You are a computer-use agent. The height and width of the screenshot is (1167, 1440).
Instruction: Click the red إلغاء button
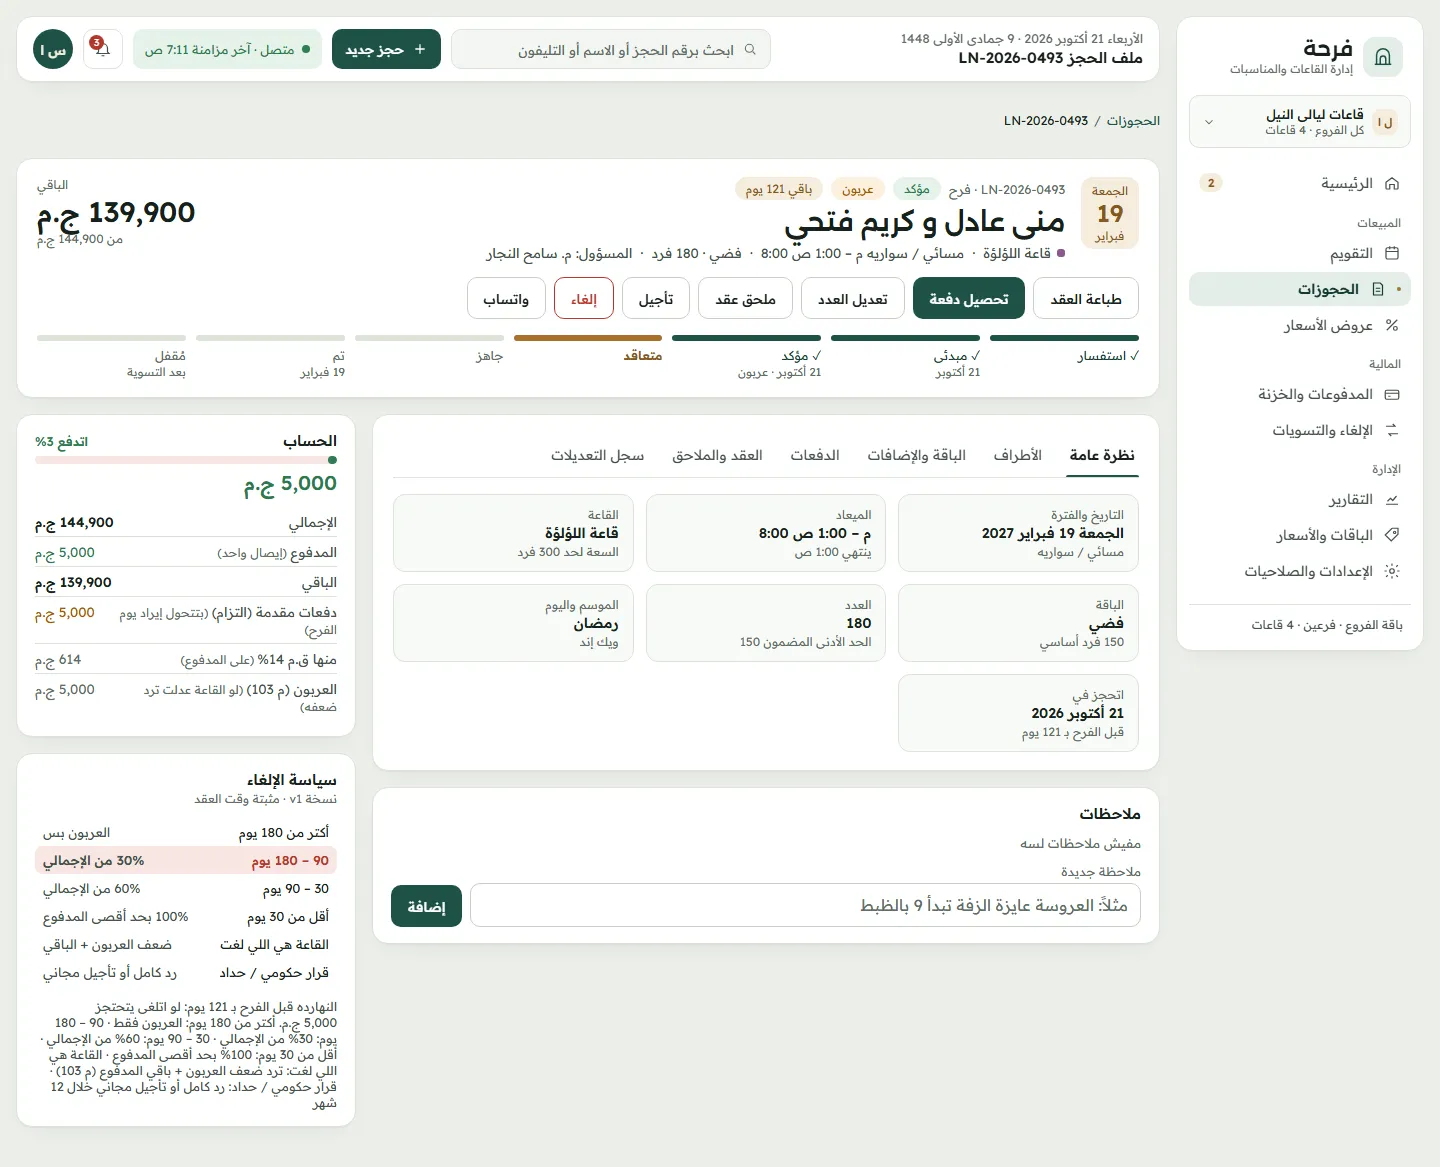point(584,299)
